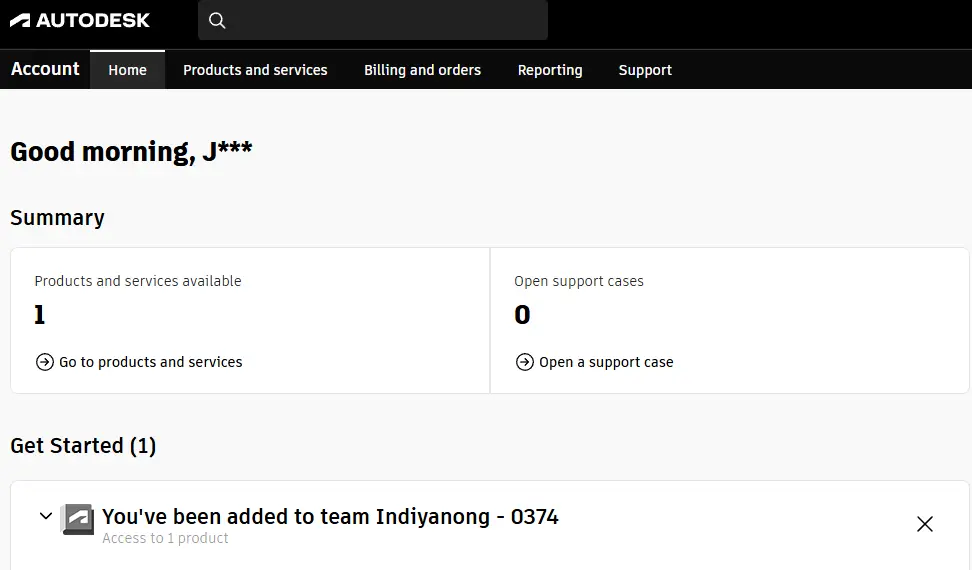The image size is (972, 570).
Task: Click the Account label in navigation bar
Action: (x=45, y=69)
